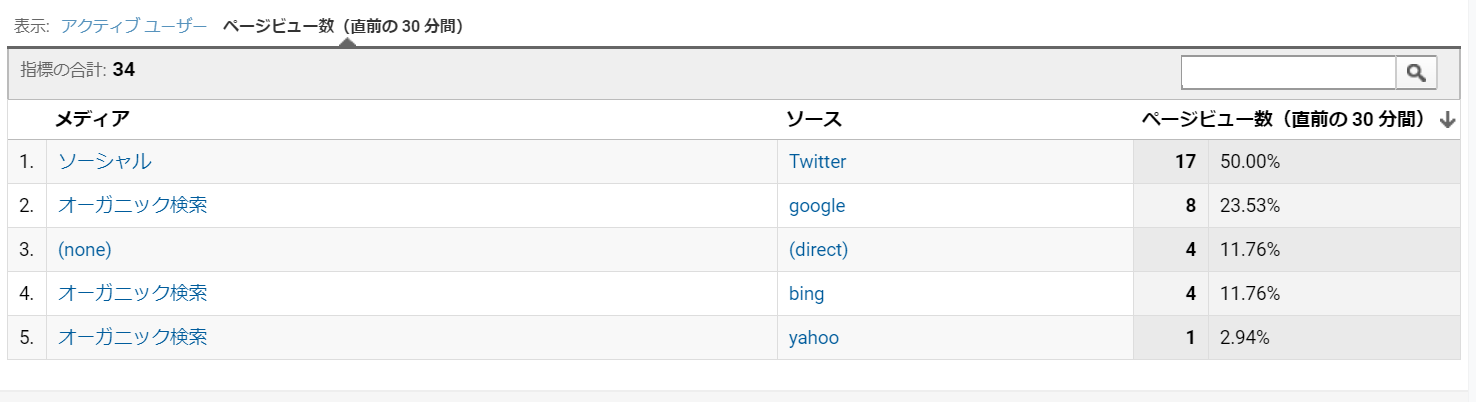Click the ソース column header
Viewport: 1476px width, 402px height.
(814, 120)
